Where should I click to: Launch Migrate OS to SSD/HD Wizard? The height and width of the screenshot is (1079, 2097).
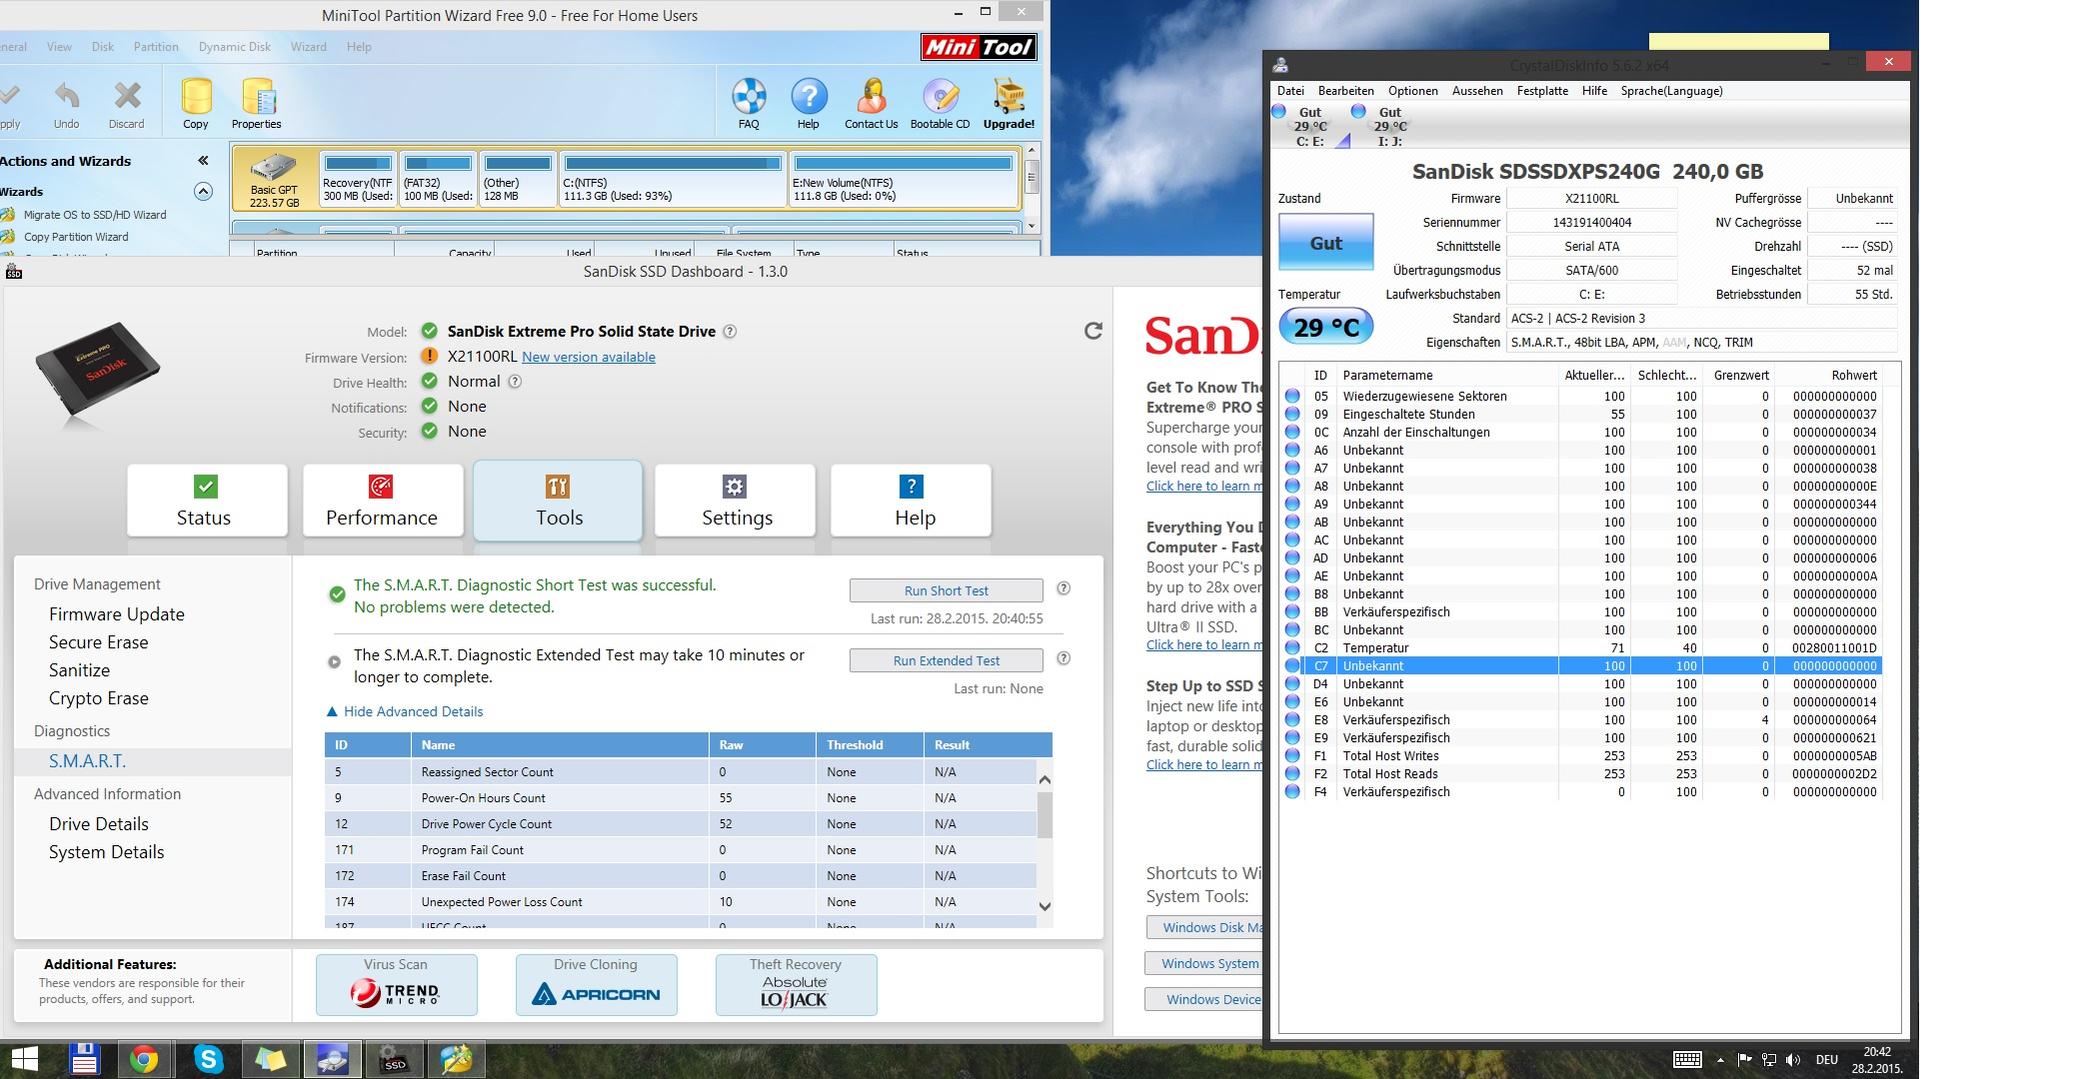point(95,215)
